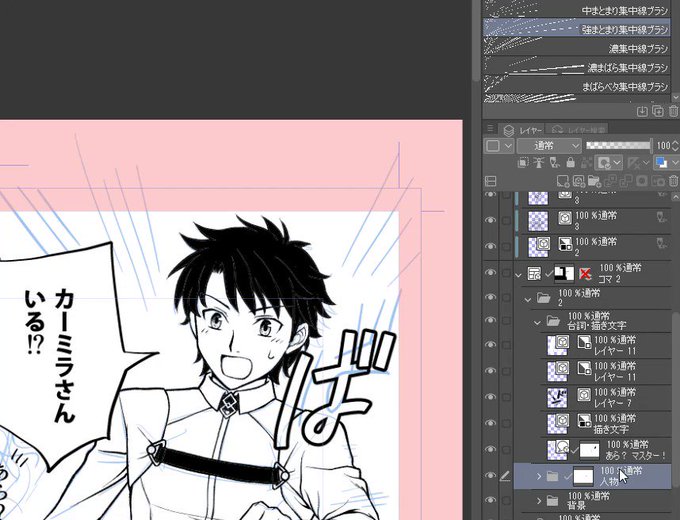Hide the レイヤー 7 layer

(490, 396)
